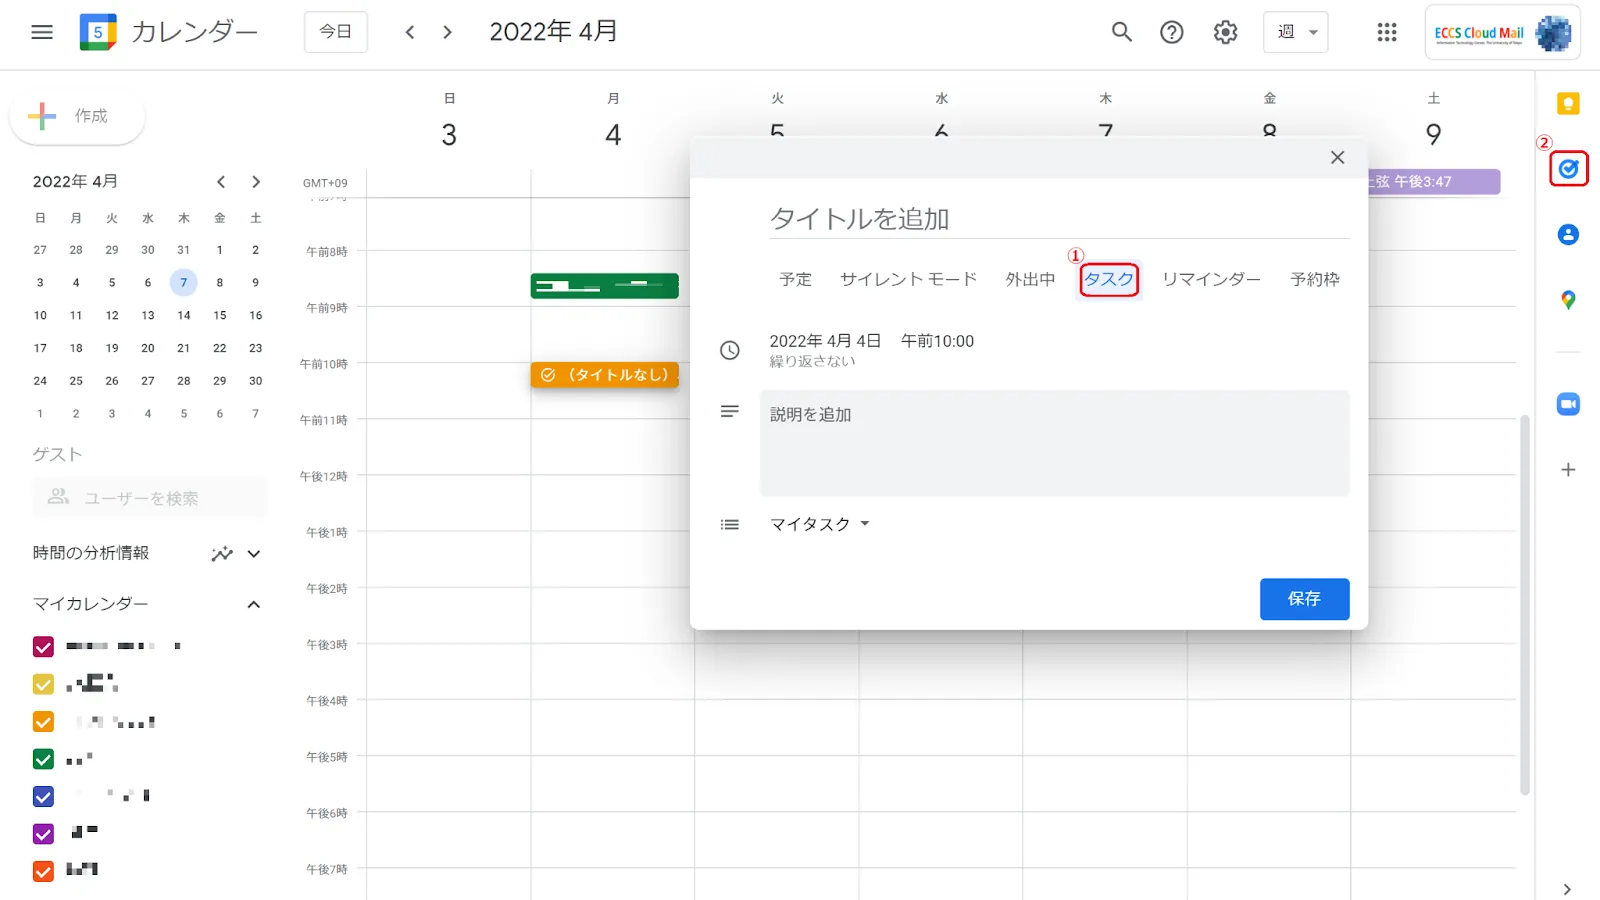Open the help icon
Screen dimensions: 1600x900
pyautogui.click(x=1171, y=31)
